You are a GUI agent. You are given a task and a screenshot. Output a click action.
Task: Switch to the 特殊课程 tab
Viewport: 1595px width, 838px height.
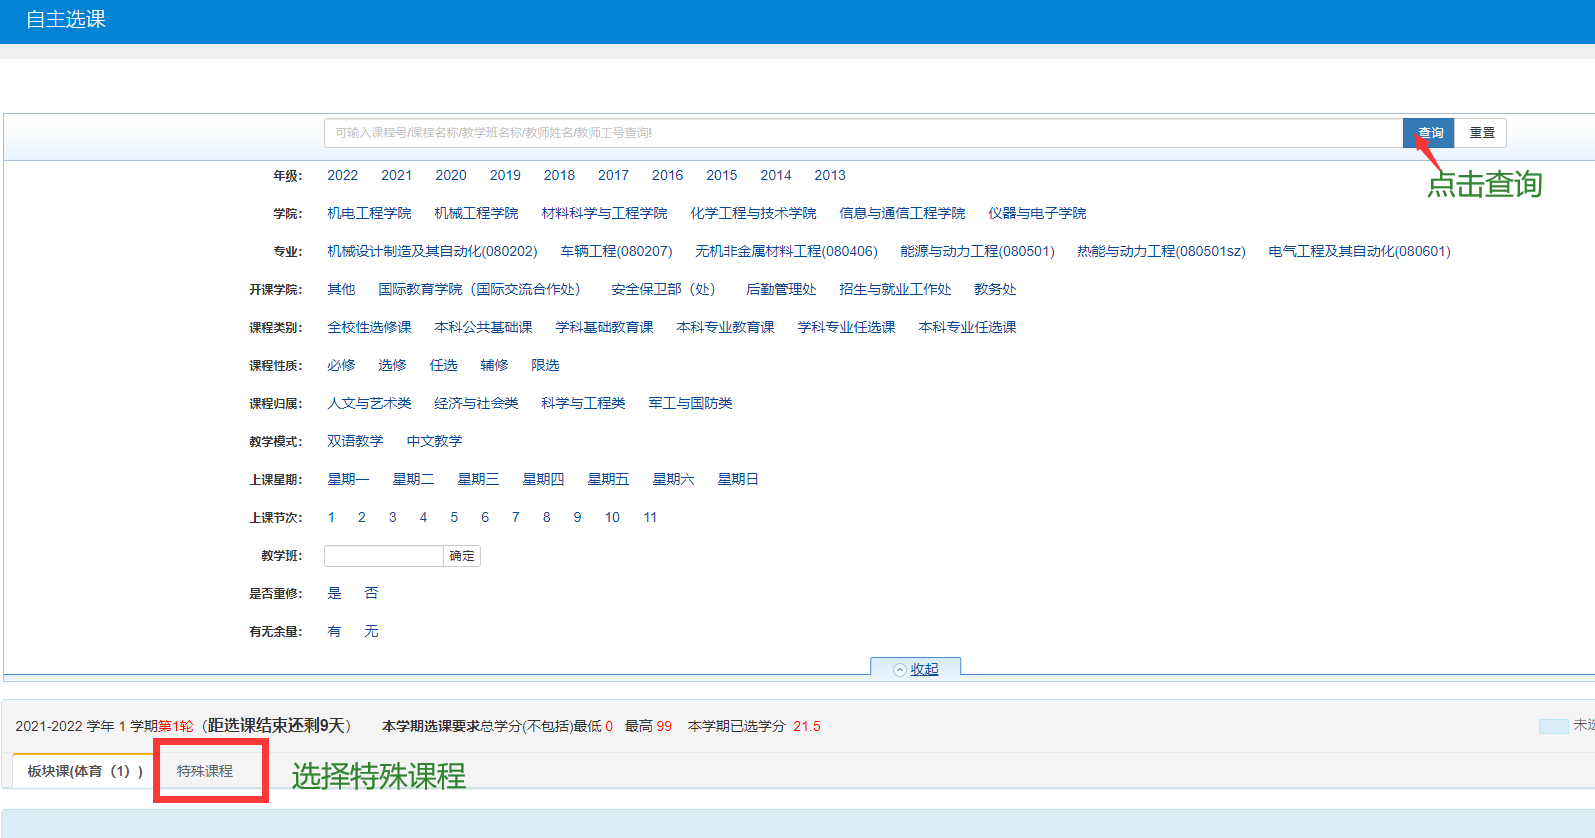(205, 771)
